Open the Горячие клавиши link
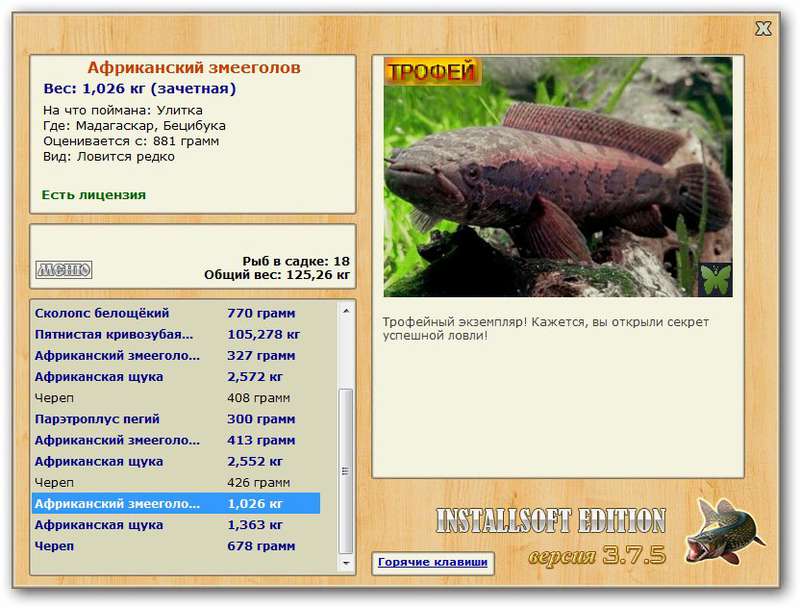Viewport: 800px width, 608px height. 433,562
